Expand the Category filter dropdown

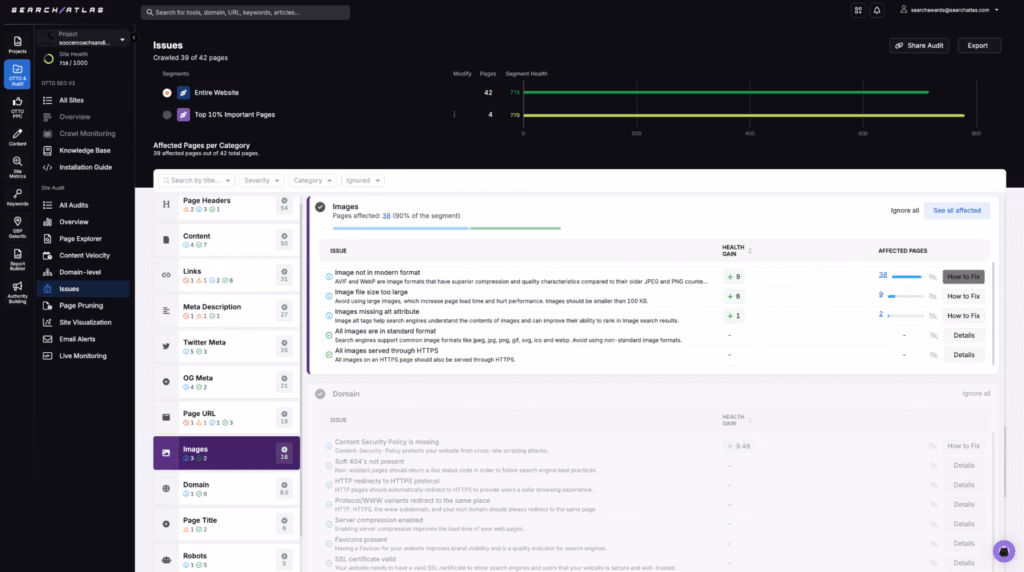[312, 181]
